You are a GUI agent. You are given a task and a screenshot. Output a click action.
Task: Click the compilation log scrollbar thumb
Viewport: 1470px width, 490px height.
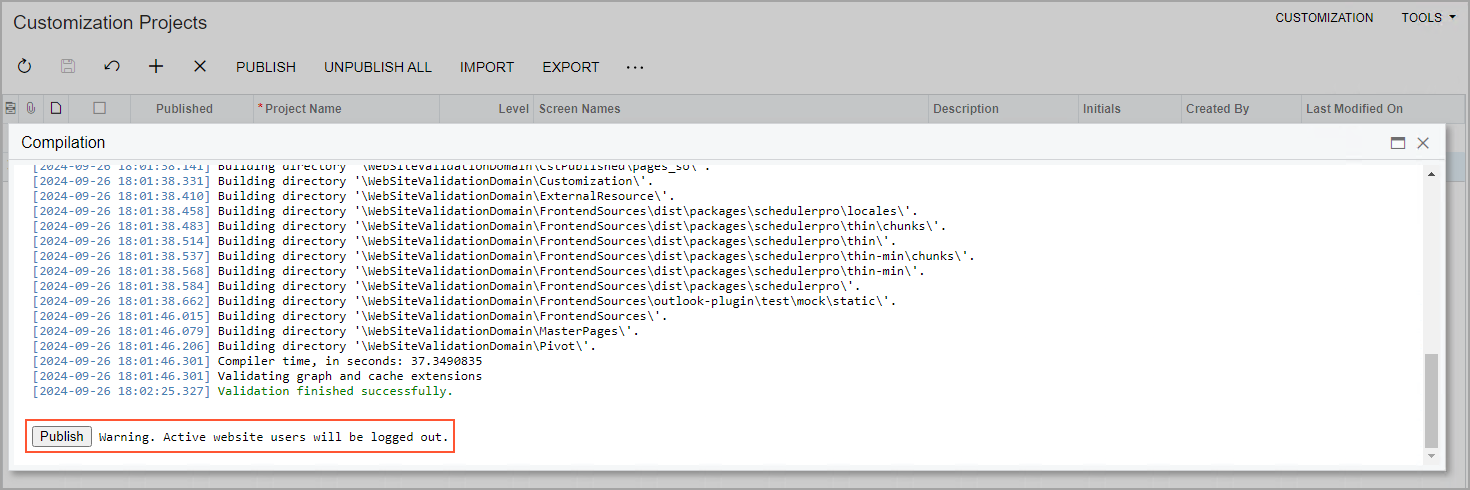(1431, 400)
